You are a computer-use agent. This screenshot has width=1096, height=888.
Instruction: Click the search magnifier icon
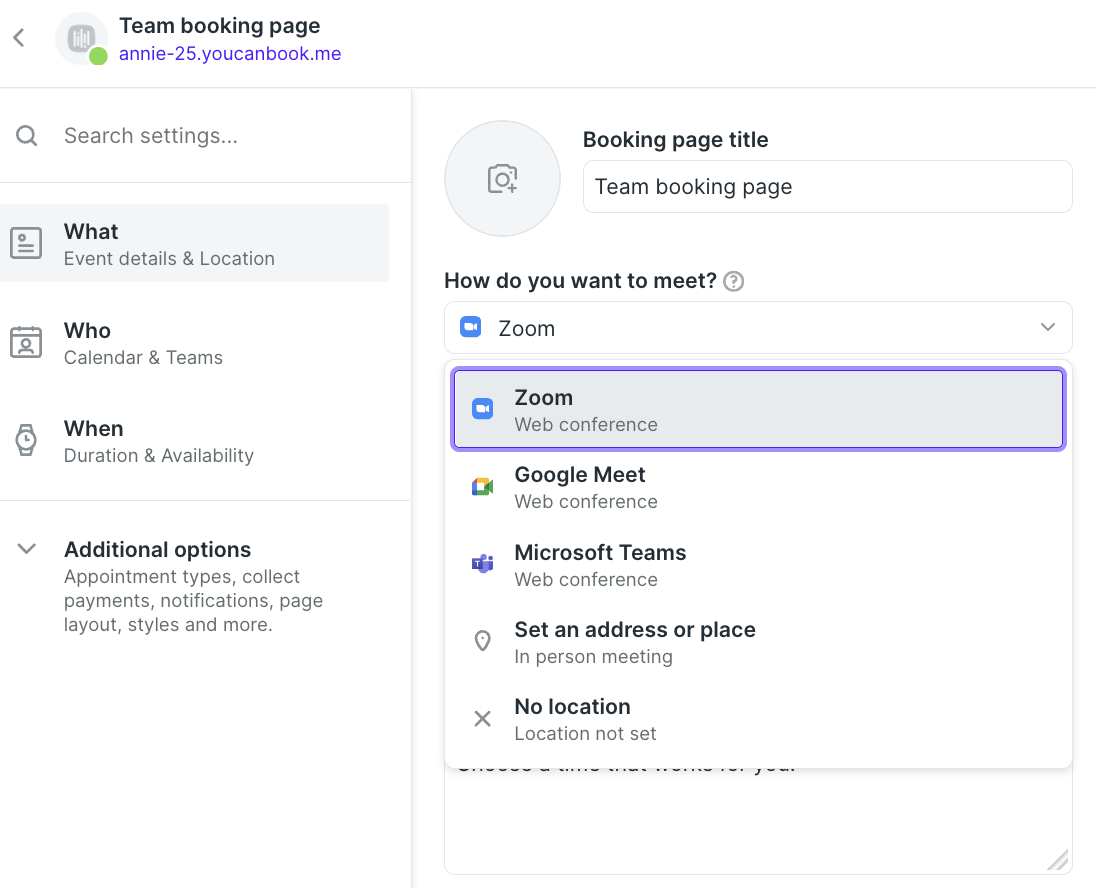click(26, 135)
